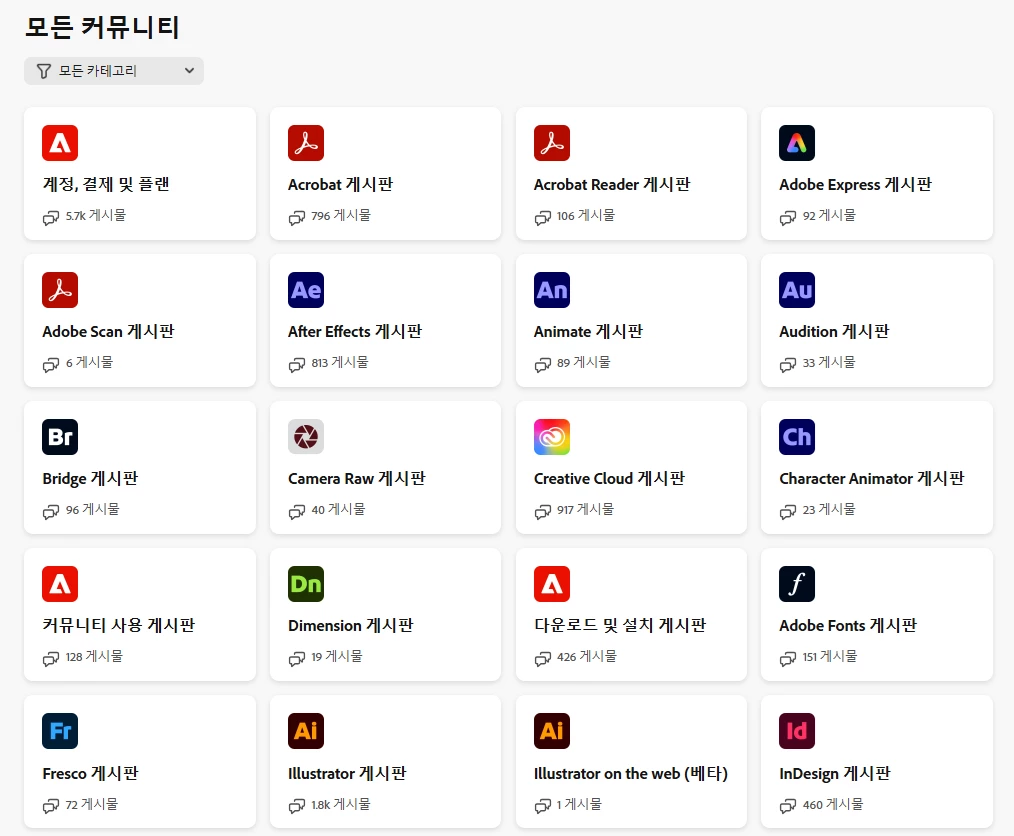Open Illustrator 게시판 title link

[347, 773]
